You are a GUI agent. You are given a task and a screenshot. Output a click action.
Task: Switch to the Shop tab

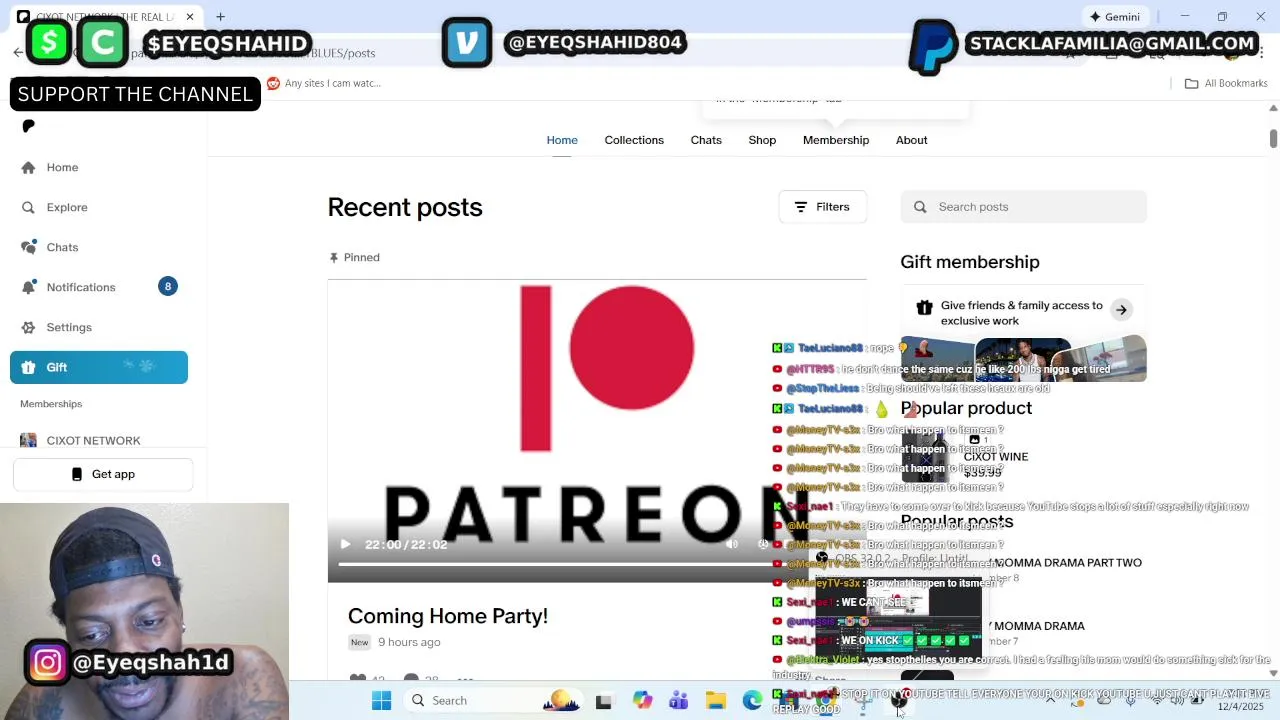(762, 140)
